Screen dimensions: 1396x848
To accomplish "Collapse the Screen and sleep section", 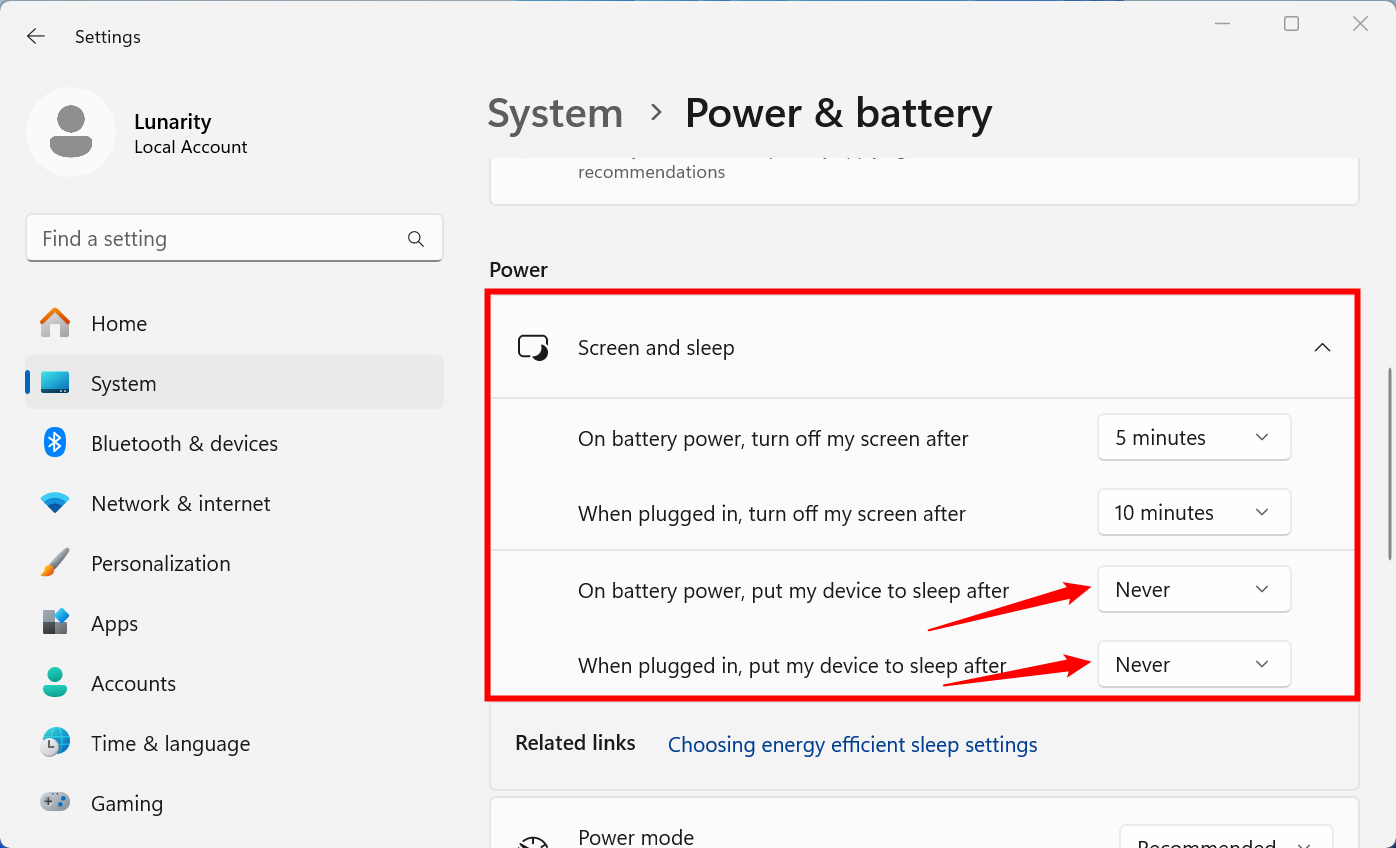I will pyautogui.click(x=1322, y=348).
